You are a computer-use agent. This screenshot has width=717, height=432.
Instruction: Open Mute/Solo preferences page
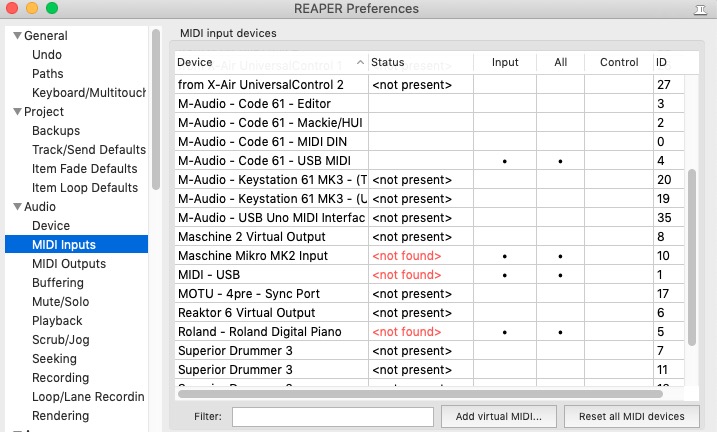[x=60, y=302]
